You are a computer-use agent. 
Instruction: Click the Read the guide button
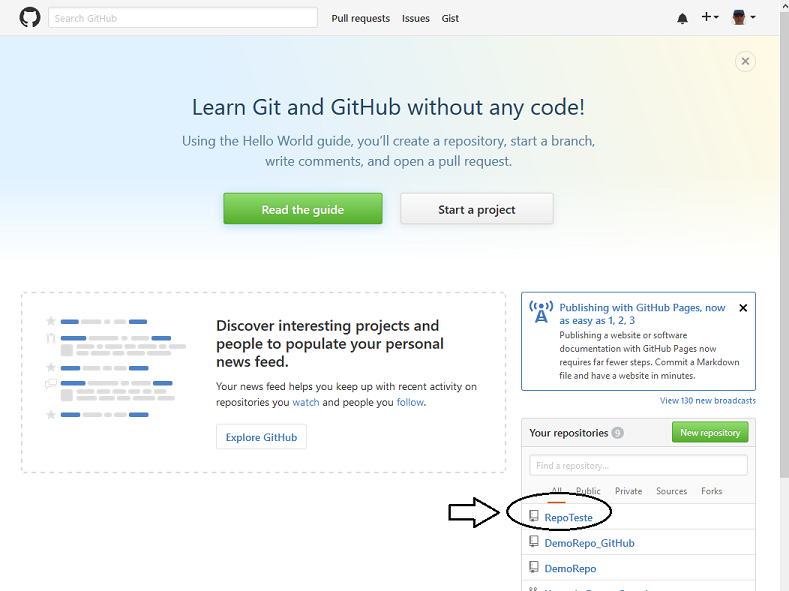point(303,209)
